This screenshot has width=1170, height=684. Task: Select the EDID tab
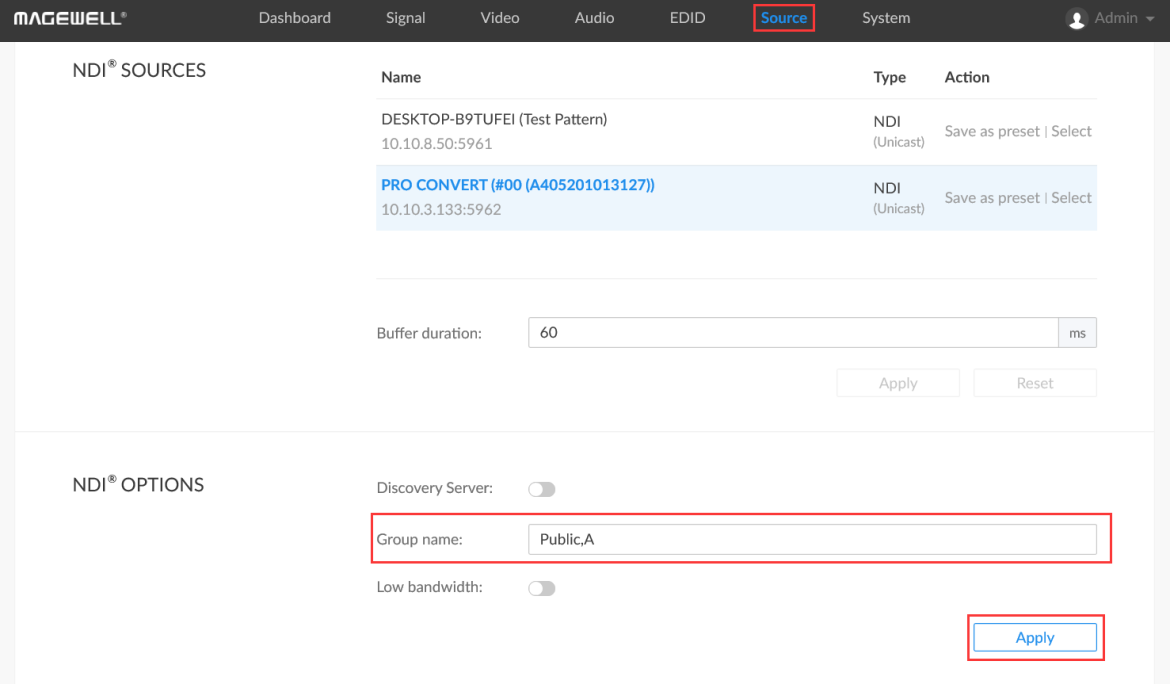[687, 18]
